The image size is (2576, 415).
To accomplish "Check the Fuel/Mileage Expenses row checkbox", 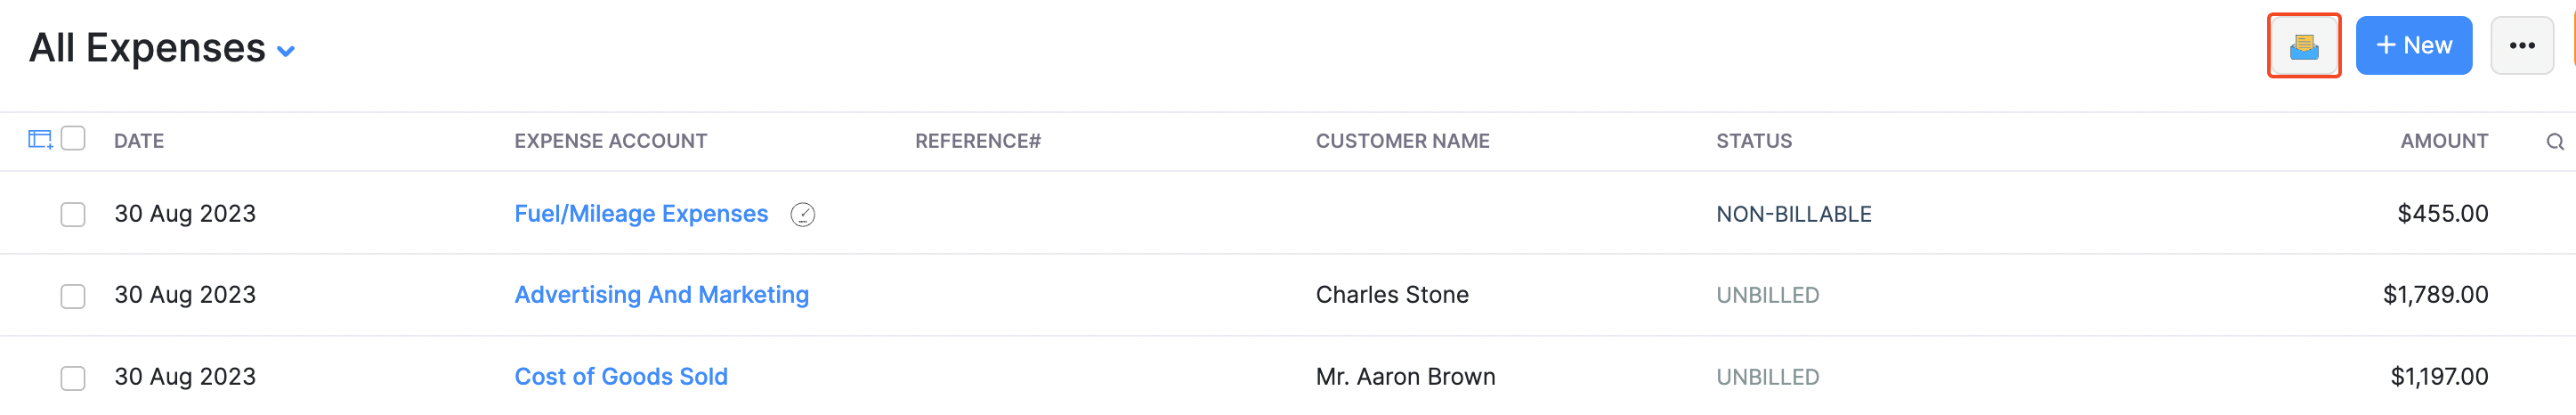I will (73, 215).
